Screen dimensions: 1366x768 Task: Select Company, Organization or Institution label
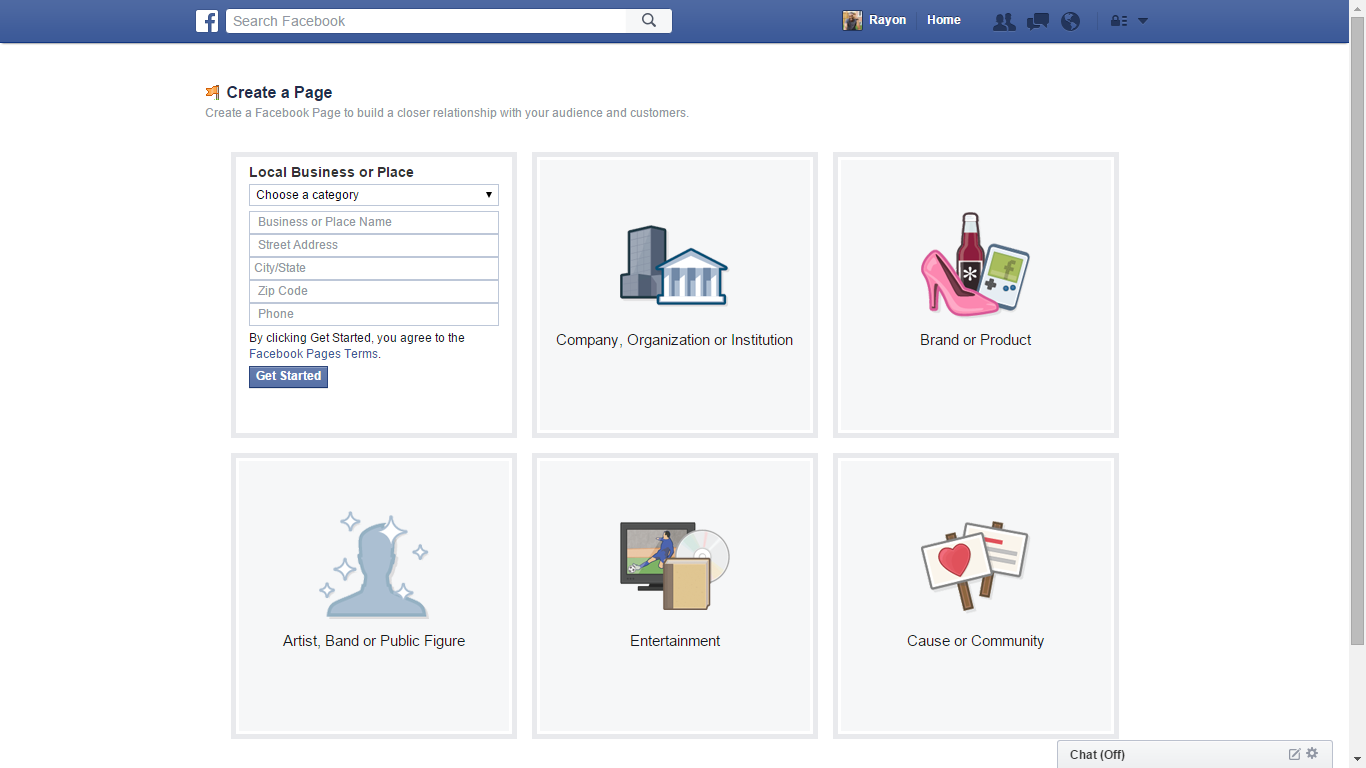click(x=674, y=340)
